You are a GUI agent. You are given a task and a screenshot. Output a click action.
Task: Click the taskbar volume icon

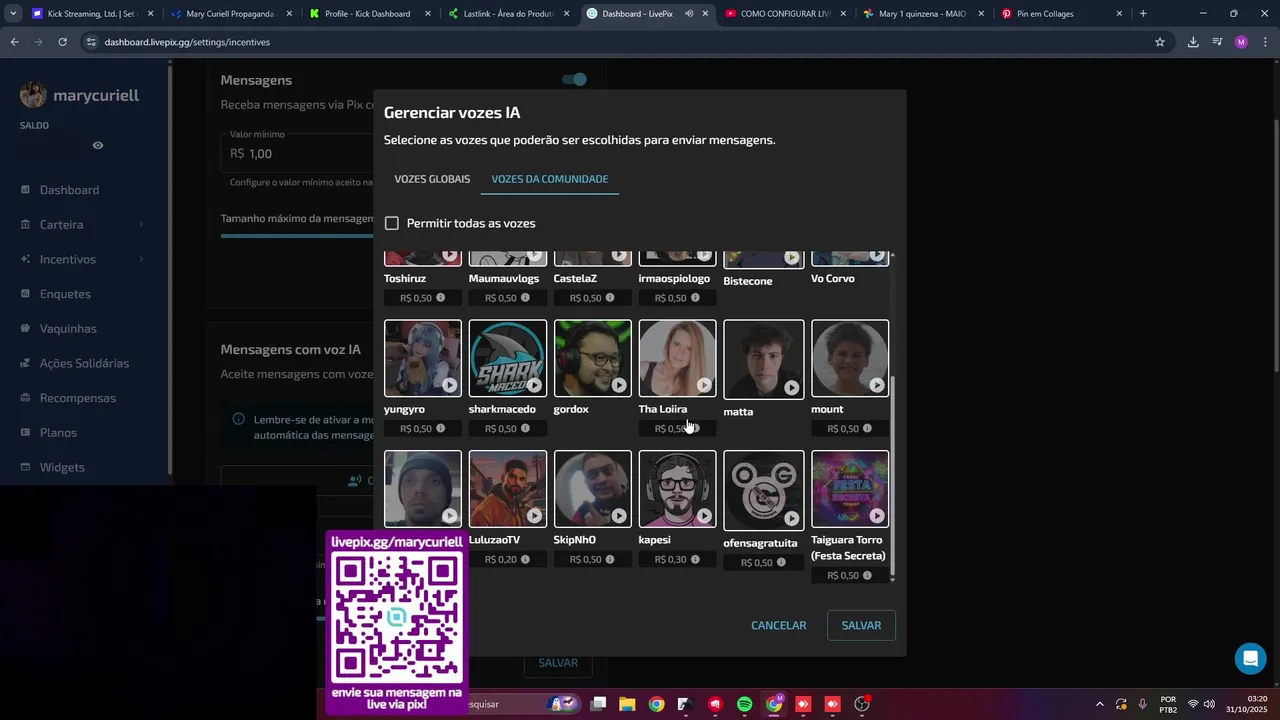(x=1209, y=704)
